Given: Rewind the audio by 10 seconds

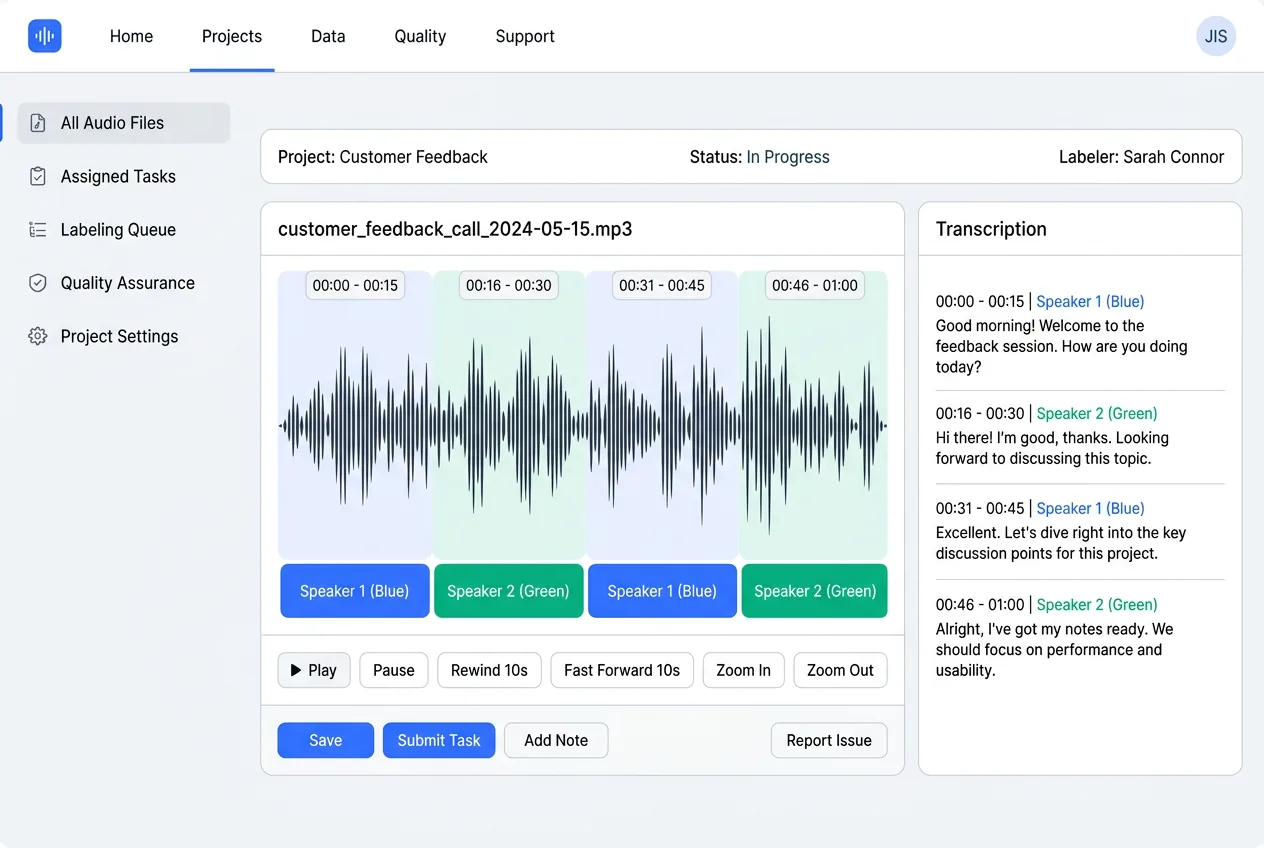Looking at the screenshot, I should [x=489, y=670].
